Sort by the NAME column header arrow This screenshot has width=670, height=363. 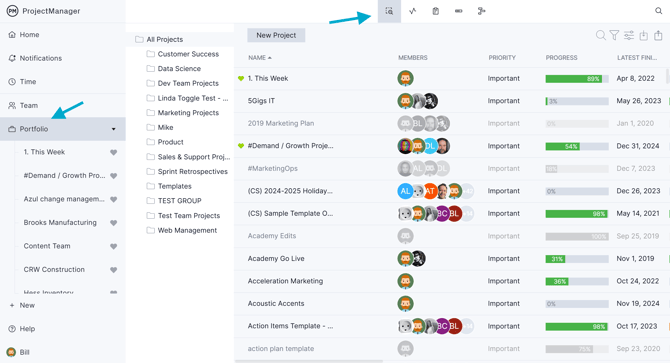(270, 58)
